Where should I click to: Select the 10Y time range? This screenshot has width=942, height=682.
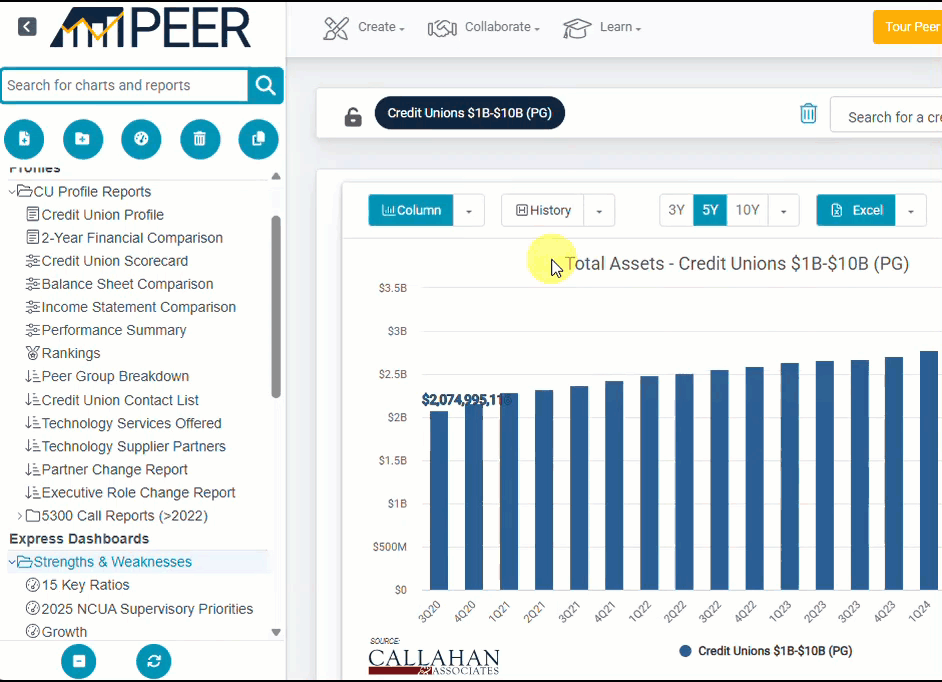click(747, 210)
